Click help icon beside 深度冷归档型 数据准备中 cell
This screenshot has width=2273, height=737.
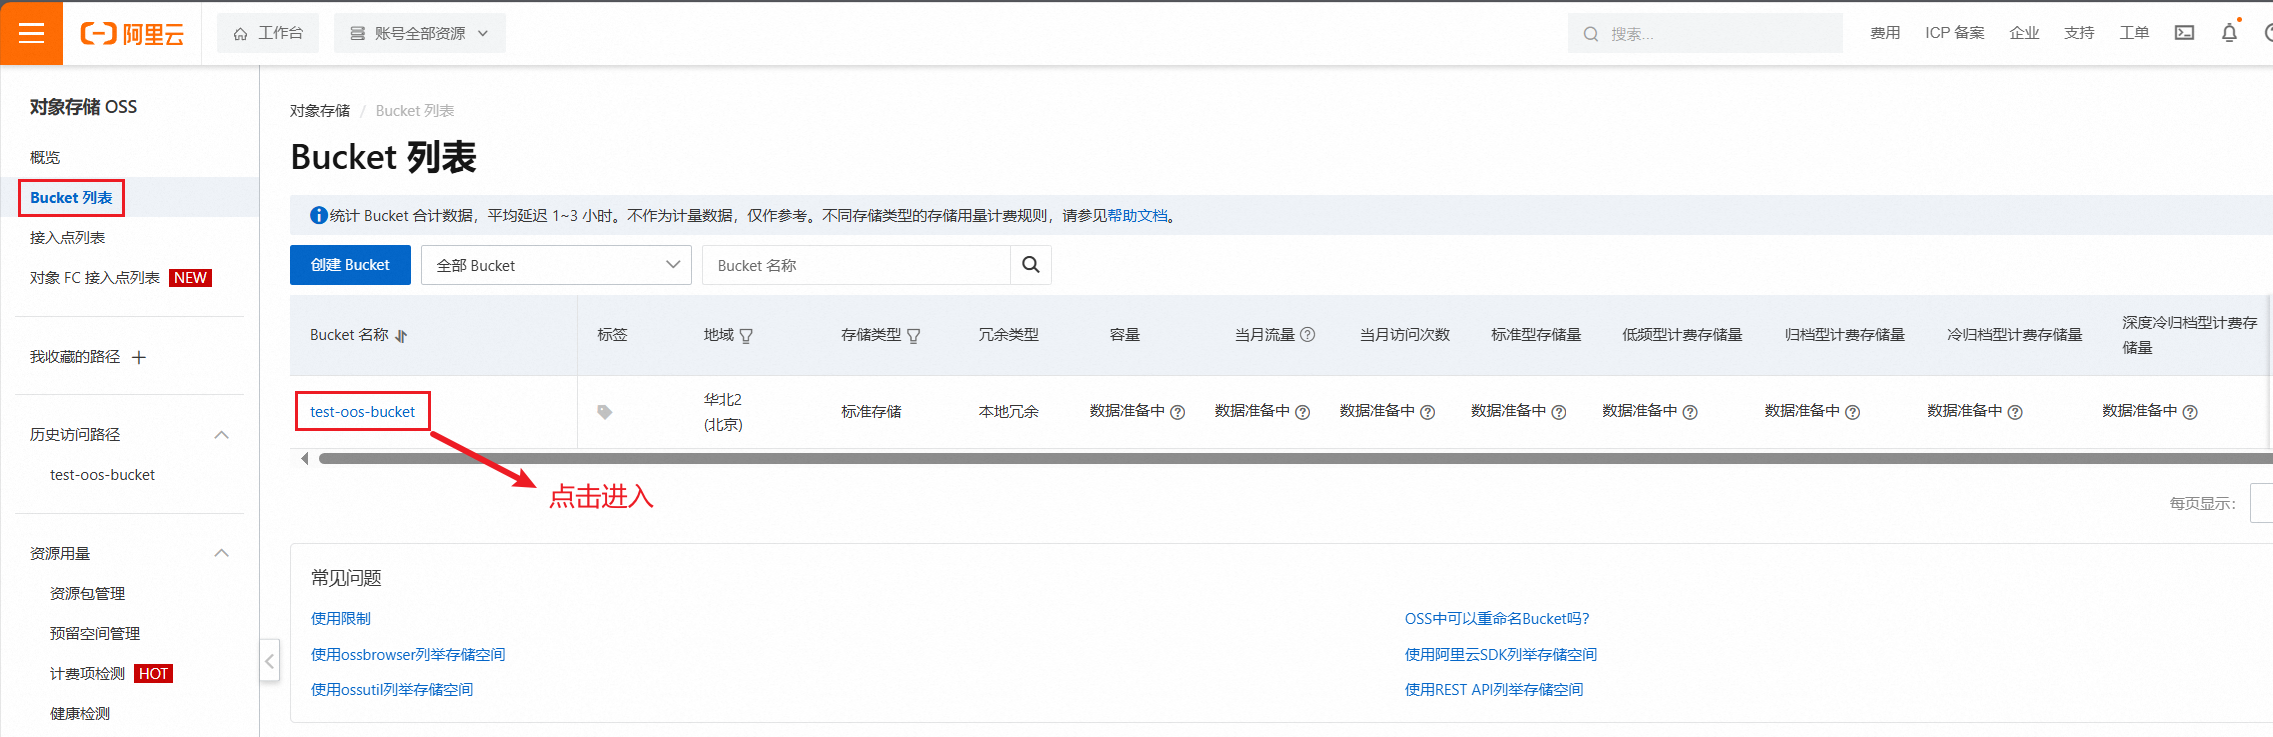tap(2190, 412)
